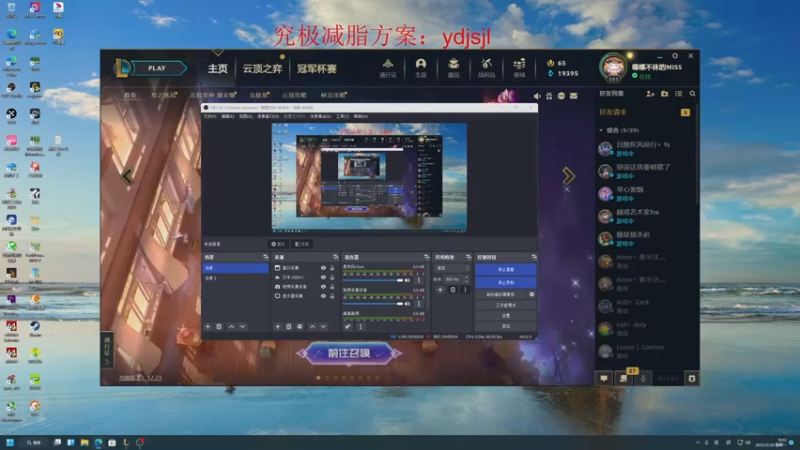Screen dimensions: 800x450
Task: Toggle visibility of 视频采集设备 source
Action: click(x=323, y=286)
